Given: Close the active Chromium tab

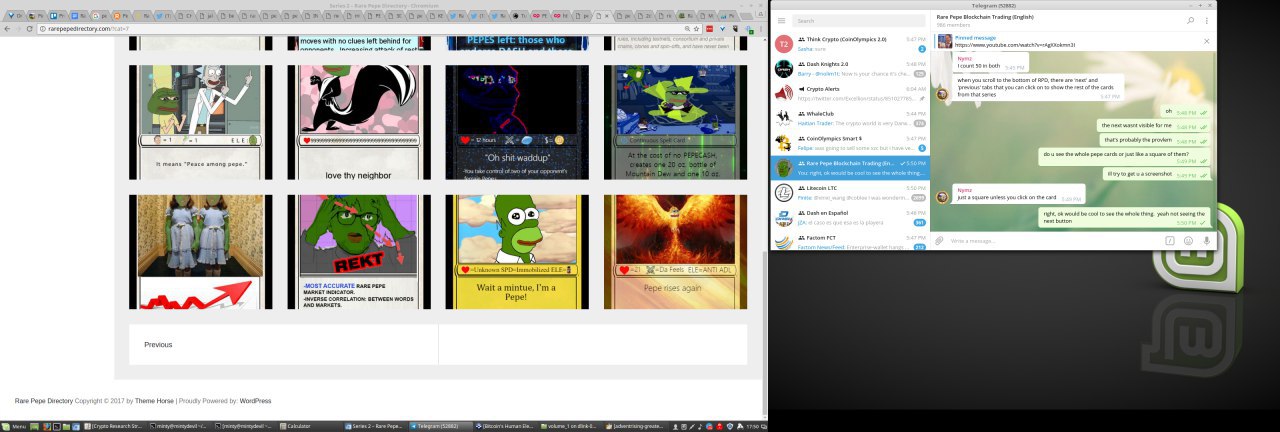Looking at the screenshot, I should pos(607,16).
